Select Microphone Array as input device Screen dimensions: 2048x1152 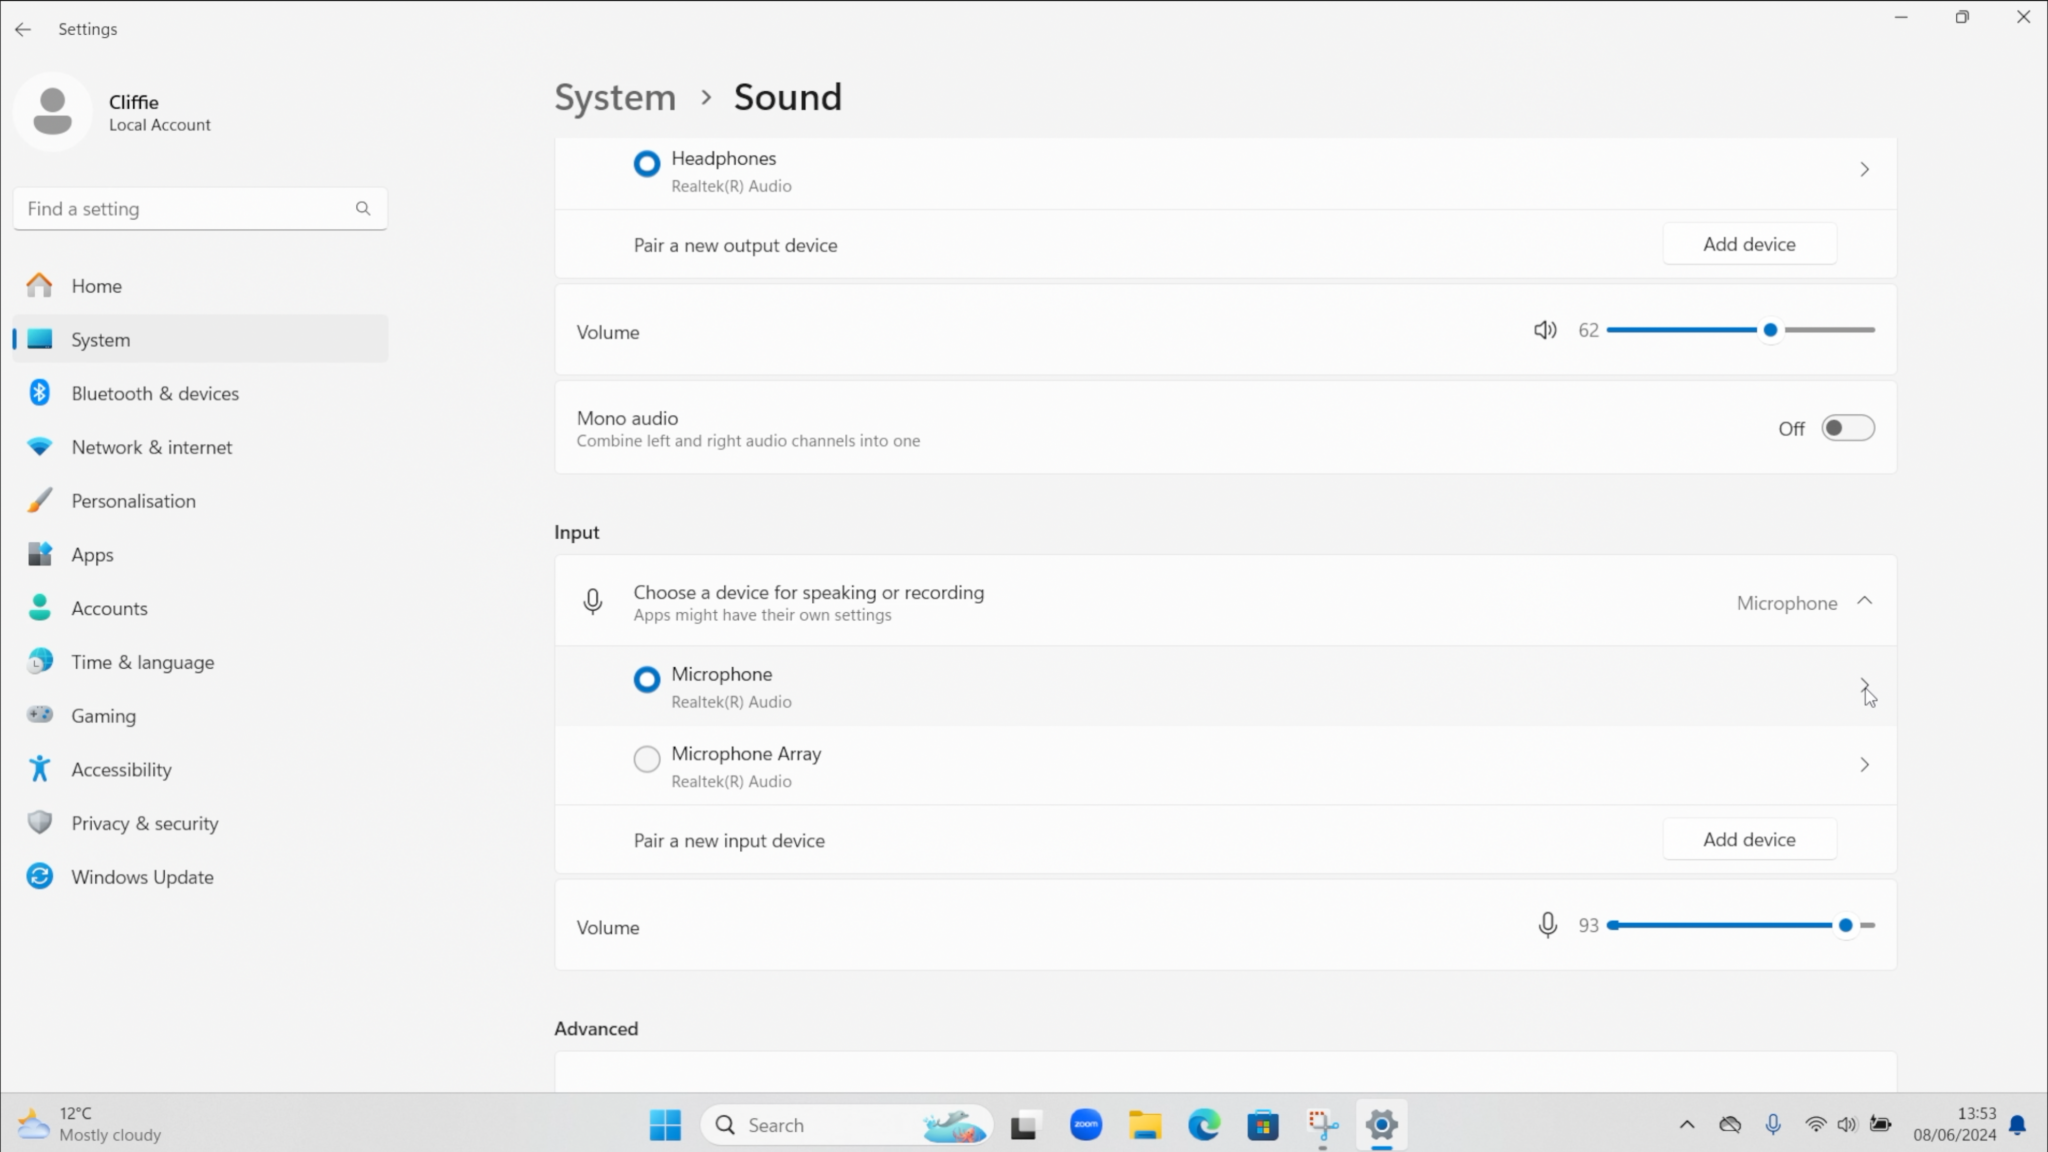point(646,759)
